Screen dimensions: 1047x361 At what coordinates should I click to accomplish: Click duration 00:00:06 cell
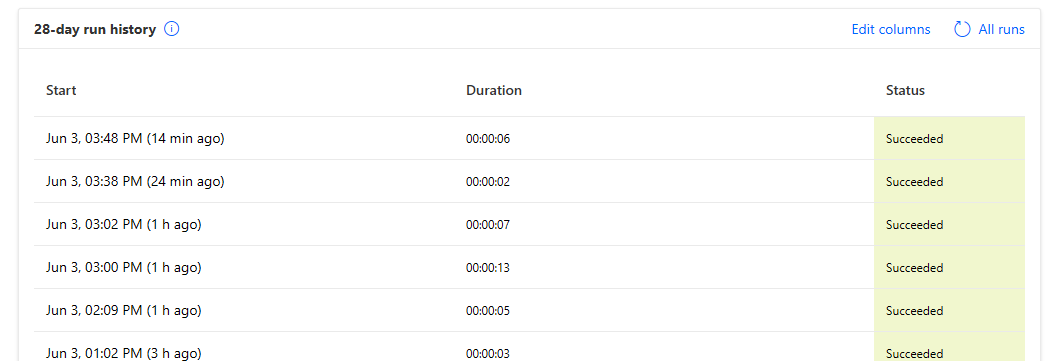[x=487, y=139]
